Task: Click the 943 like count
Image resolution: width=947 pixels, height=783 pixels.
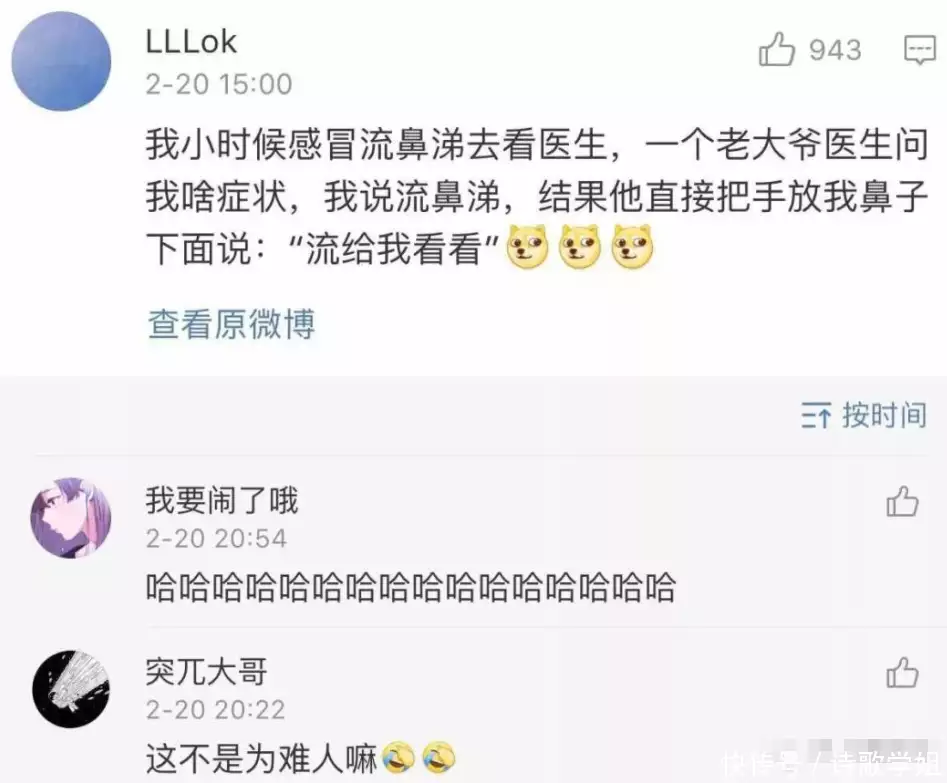Action: tap(835, 50)
